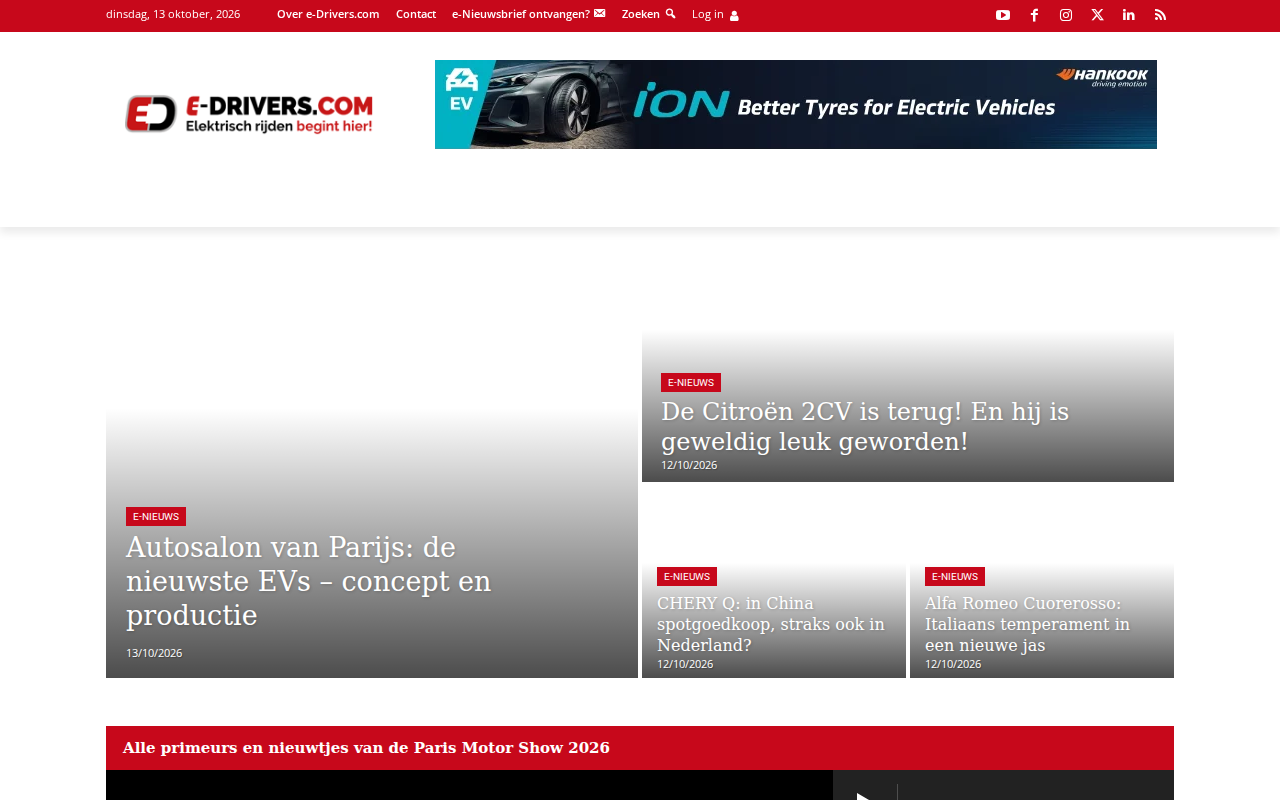The height and width of the screenshot is (800, 1280).
Task: Click the 12/10/2026 date under CHERY Q article
Action: point(685,664)
